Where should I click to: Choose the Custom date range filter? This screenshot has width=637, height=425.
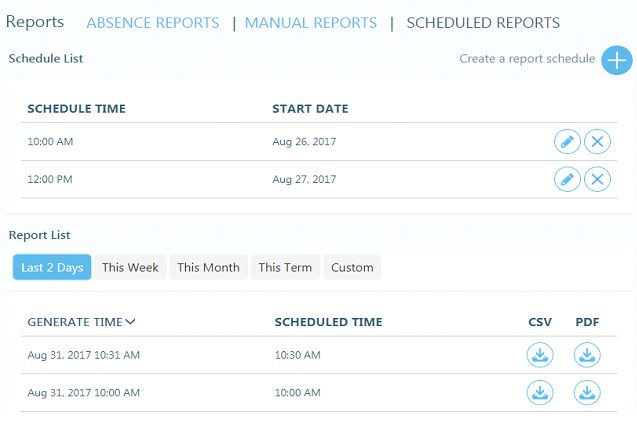pos(352,267)
